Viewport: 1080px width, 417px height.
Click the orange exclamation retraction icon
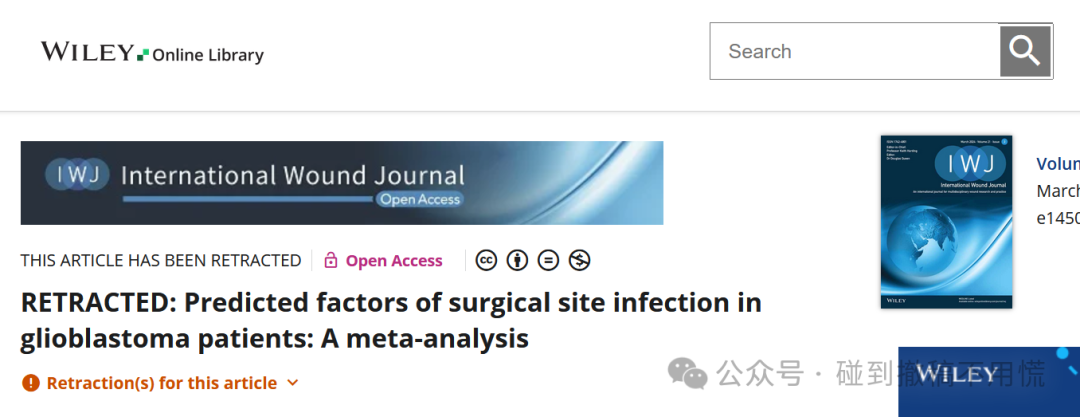(30, 383)
